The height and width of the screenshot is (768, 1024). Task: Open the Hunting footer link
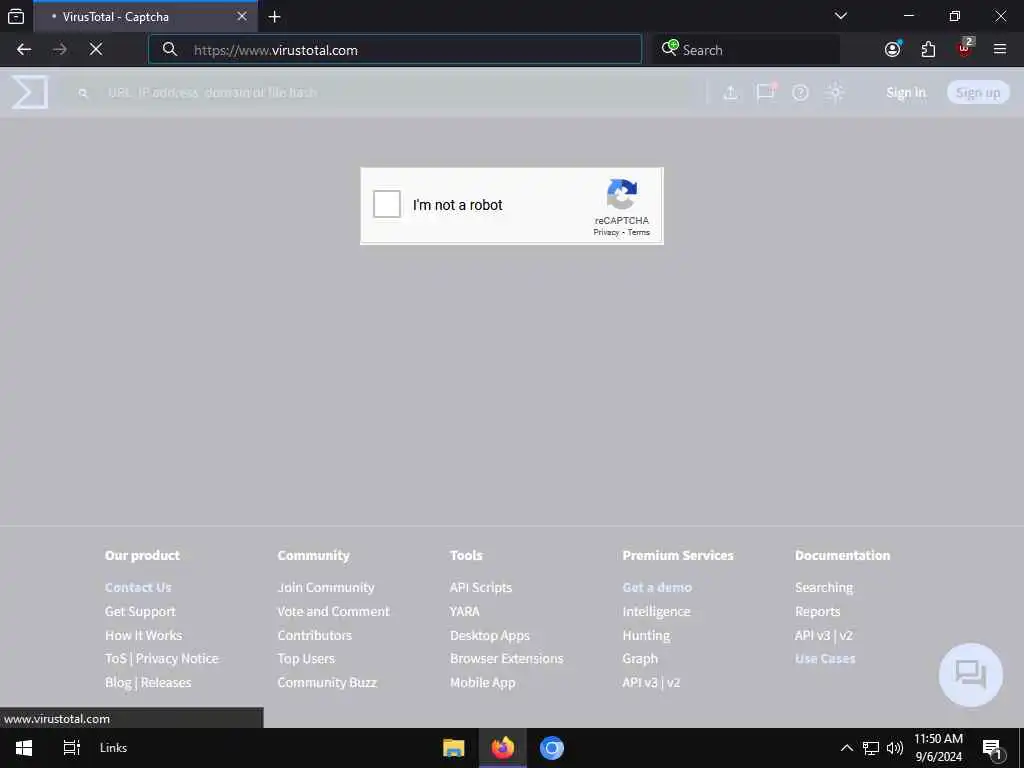(646, 635)
